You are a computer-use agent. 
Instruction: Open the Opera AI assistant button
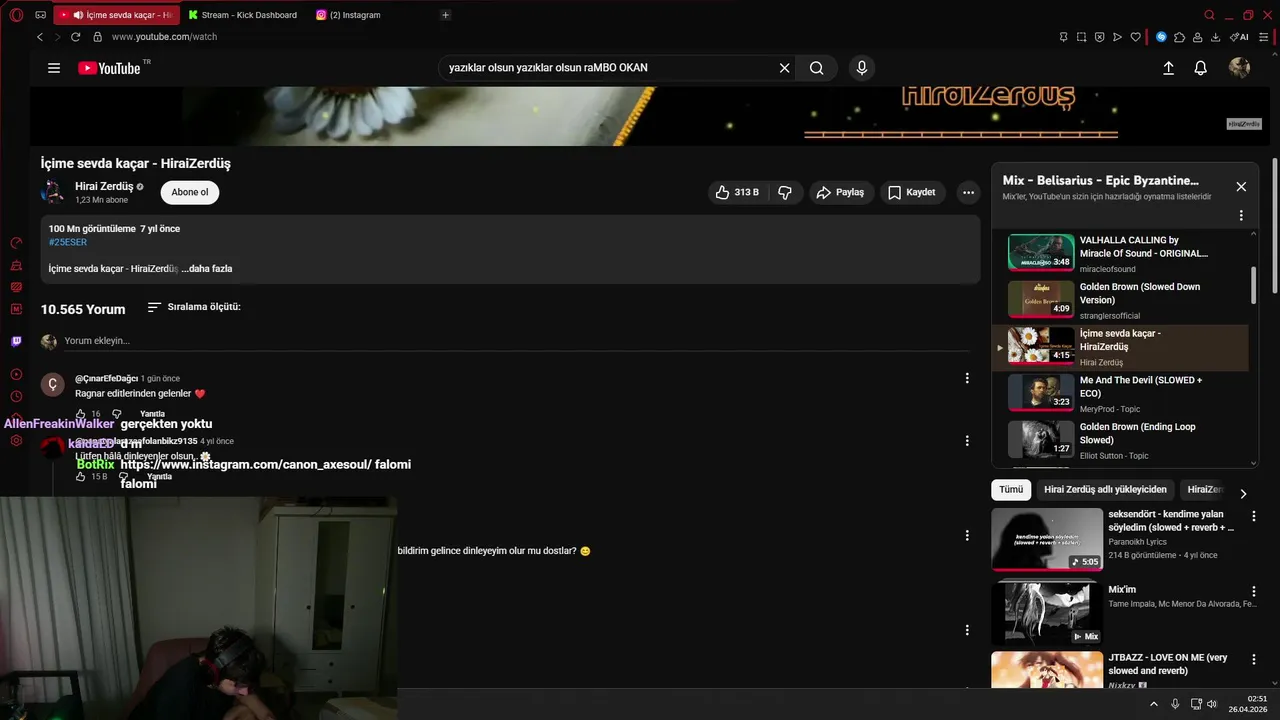pos(1239,37)
